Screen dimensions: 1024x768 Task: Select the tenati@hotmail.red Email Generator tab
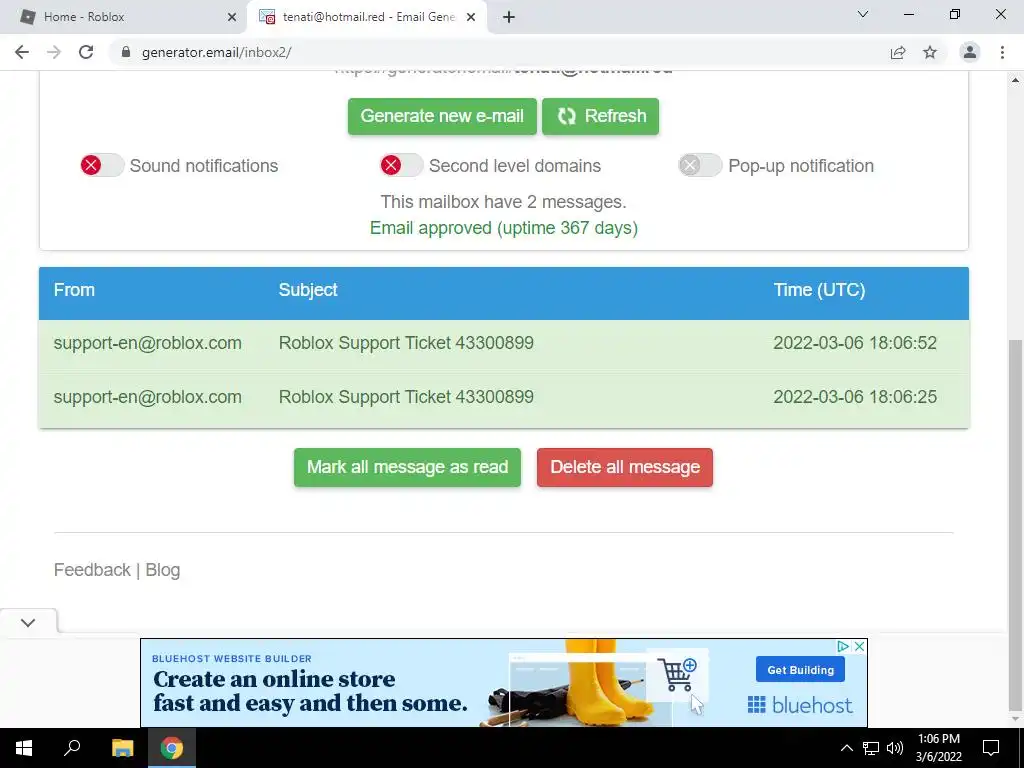pos(367,17)
